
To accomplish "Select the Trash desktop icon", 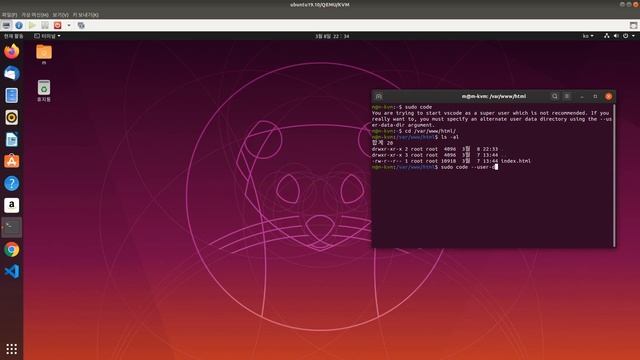I will [44, 91].
